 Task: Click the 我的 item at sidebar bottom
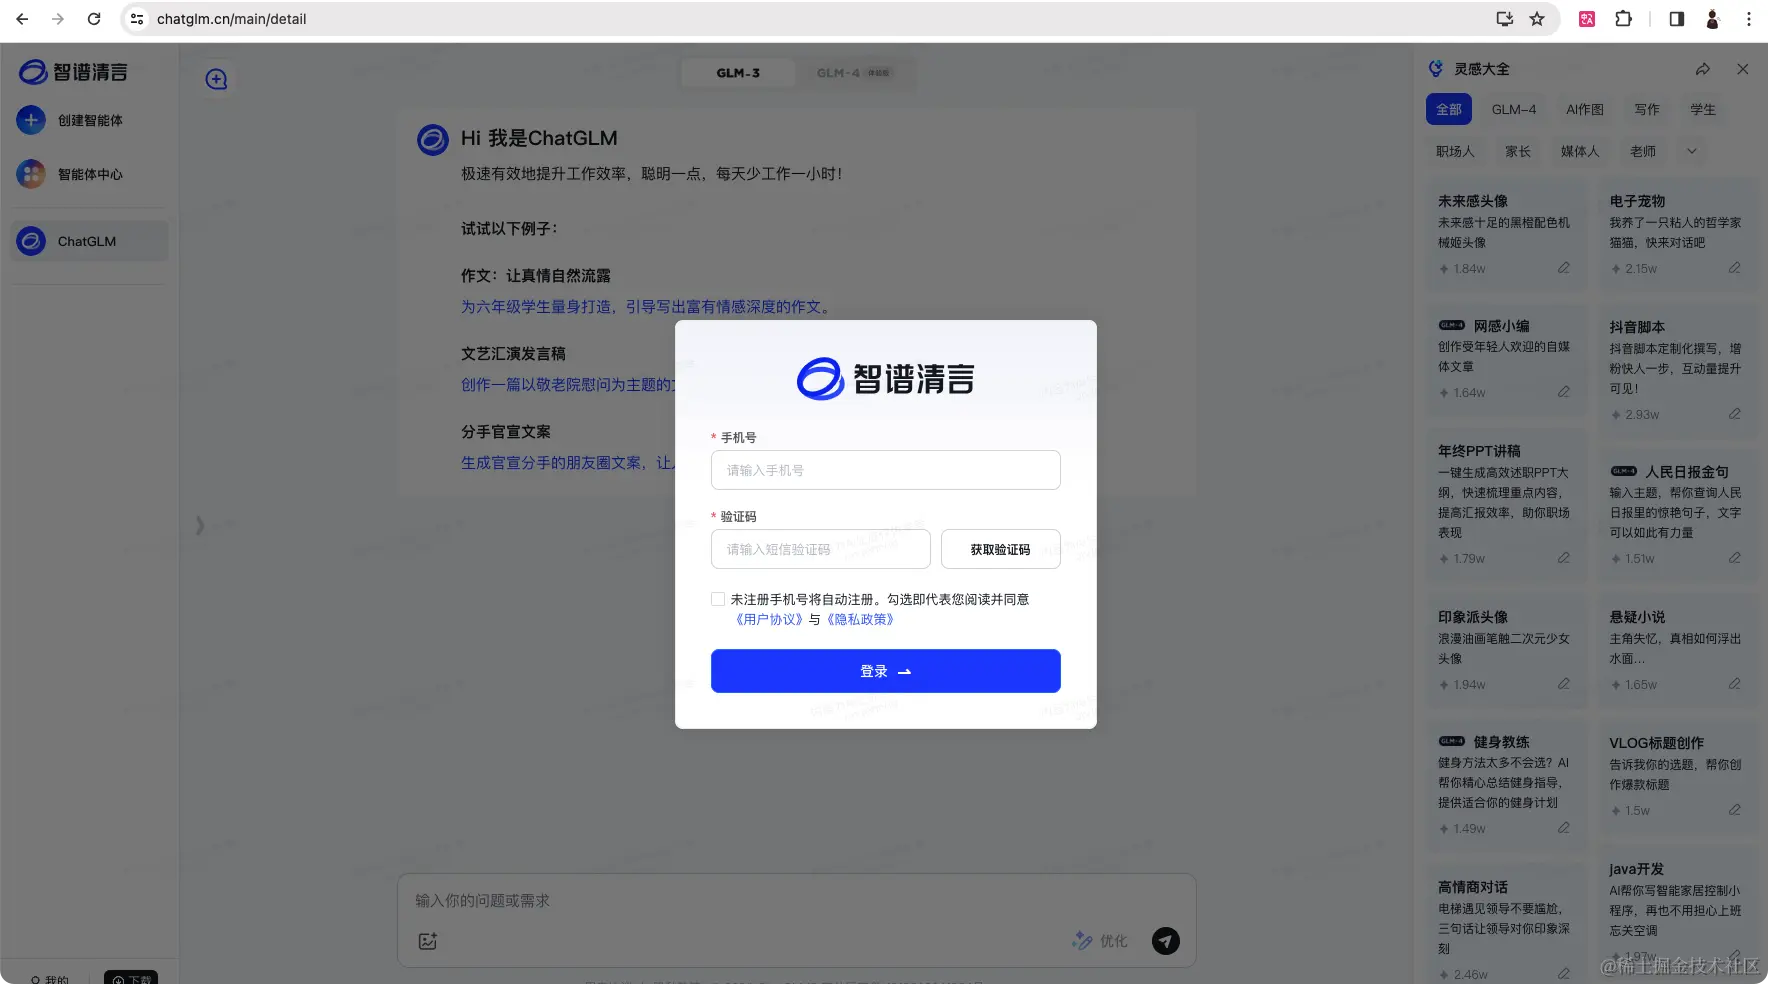(50, 979)
